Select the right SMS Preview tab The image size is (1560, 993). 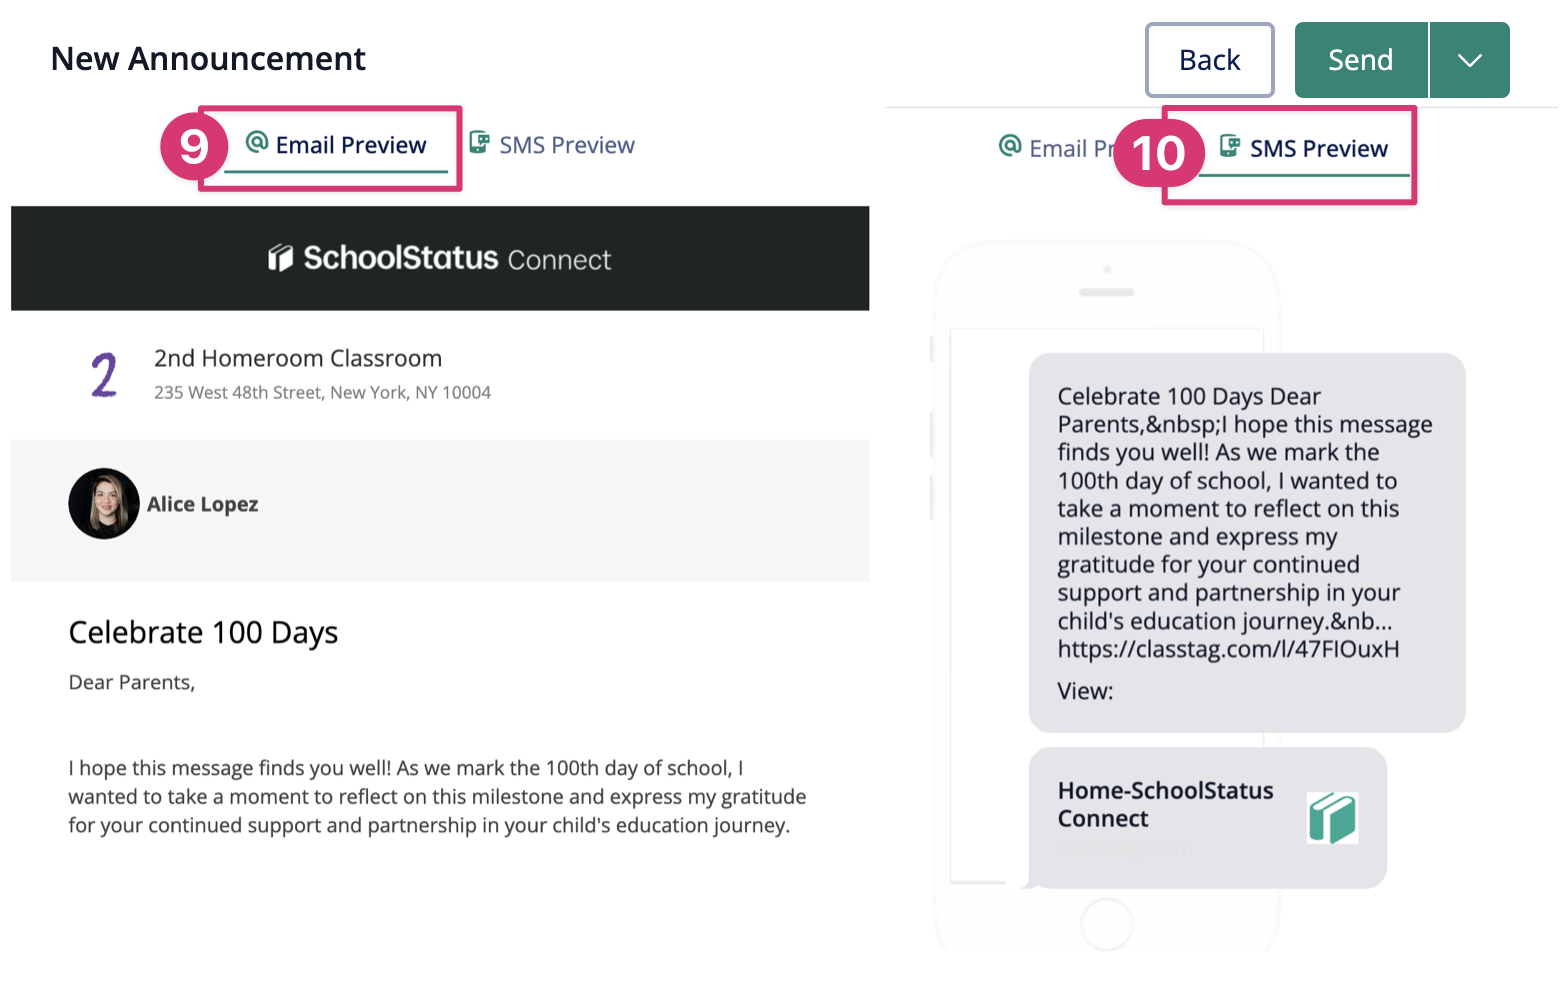point(1318,149)
